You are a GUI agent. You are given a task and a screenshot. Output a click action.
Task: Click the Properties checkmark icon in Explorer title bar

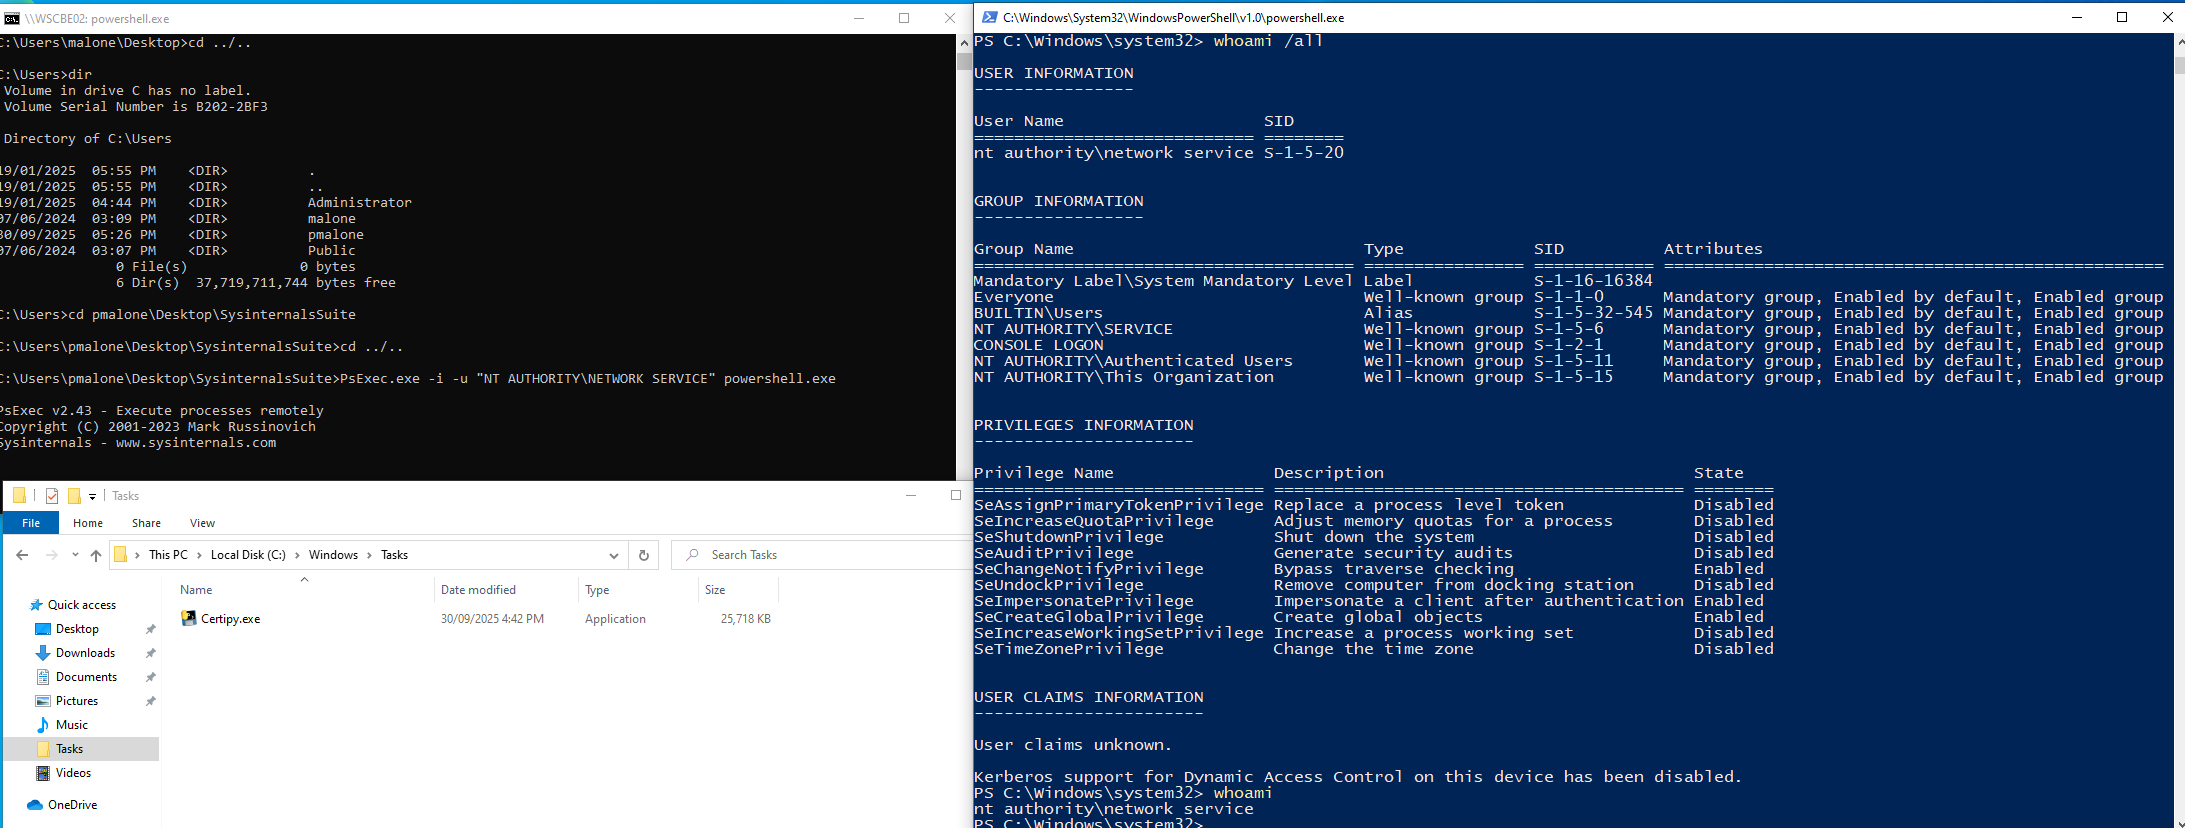tap(52, 496)
